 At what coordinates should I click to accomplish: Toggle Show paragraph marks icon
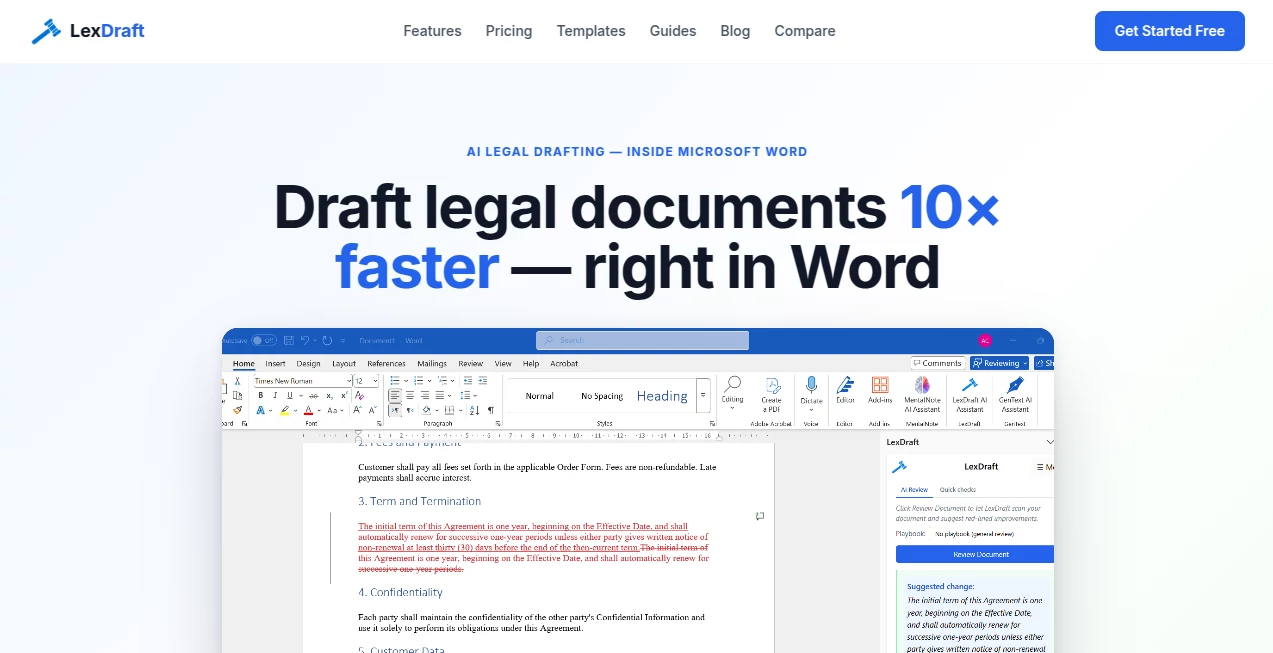[x=490, y=410]
